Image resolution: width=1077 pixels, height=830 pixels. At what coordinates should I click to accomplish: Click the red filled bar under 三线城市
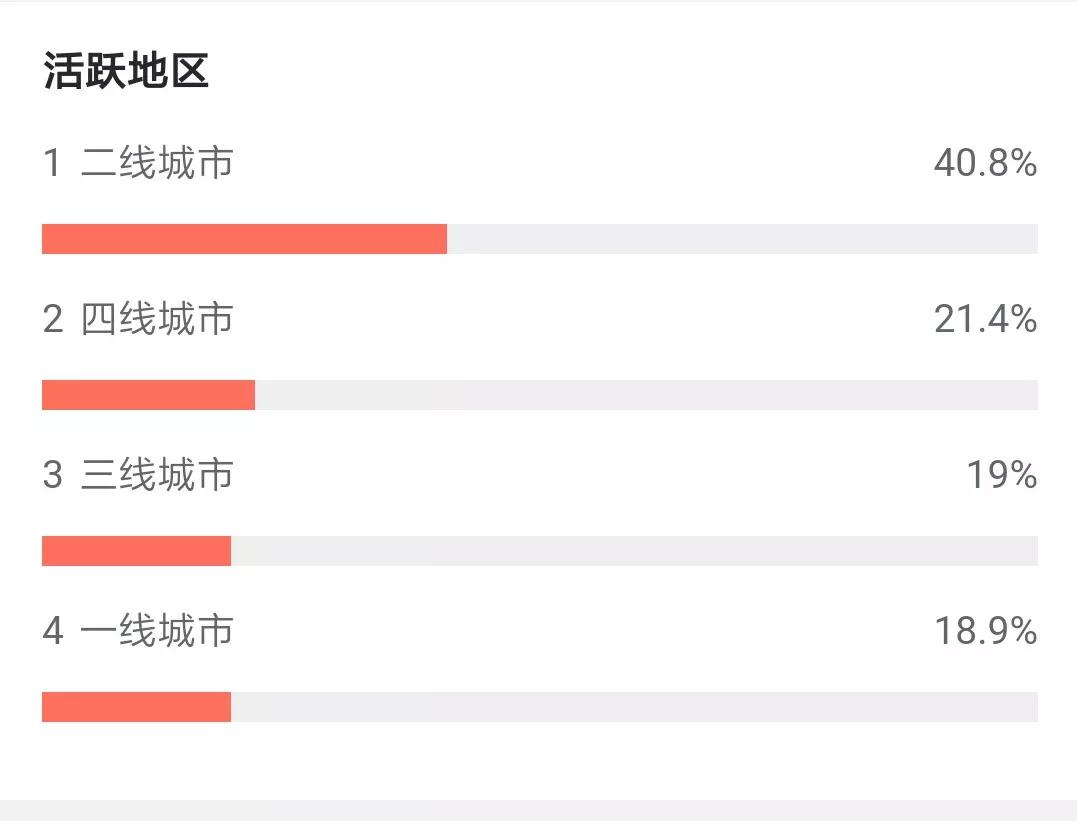tap(136, 551)
